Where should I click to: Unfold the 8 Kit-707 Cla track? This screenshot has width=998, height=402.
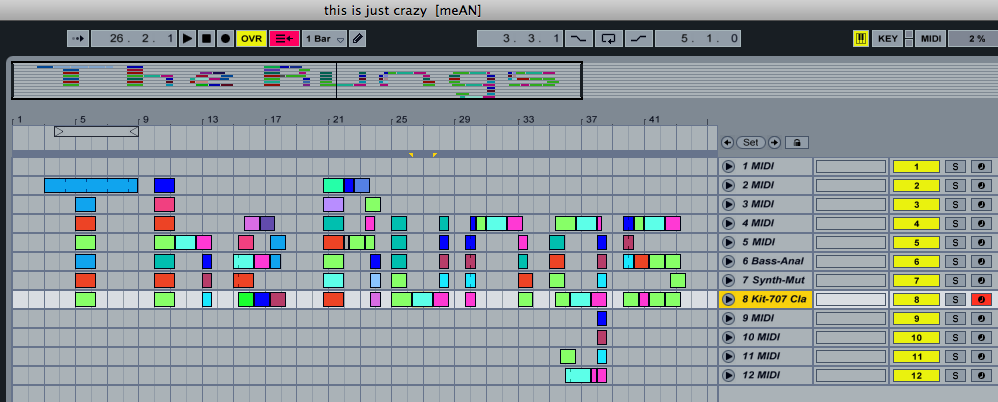click(x=728, y=299)
